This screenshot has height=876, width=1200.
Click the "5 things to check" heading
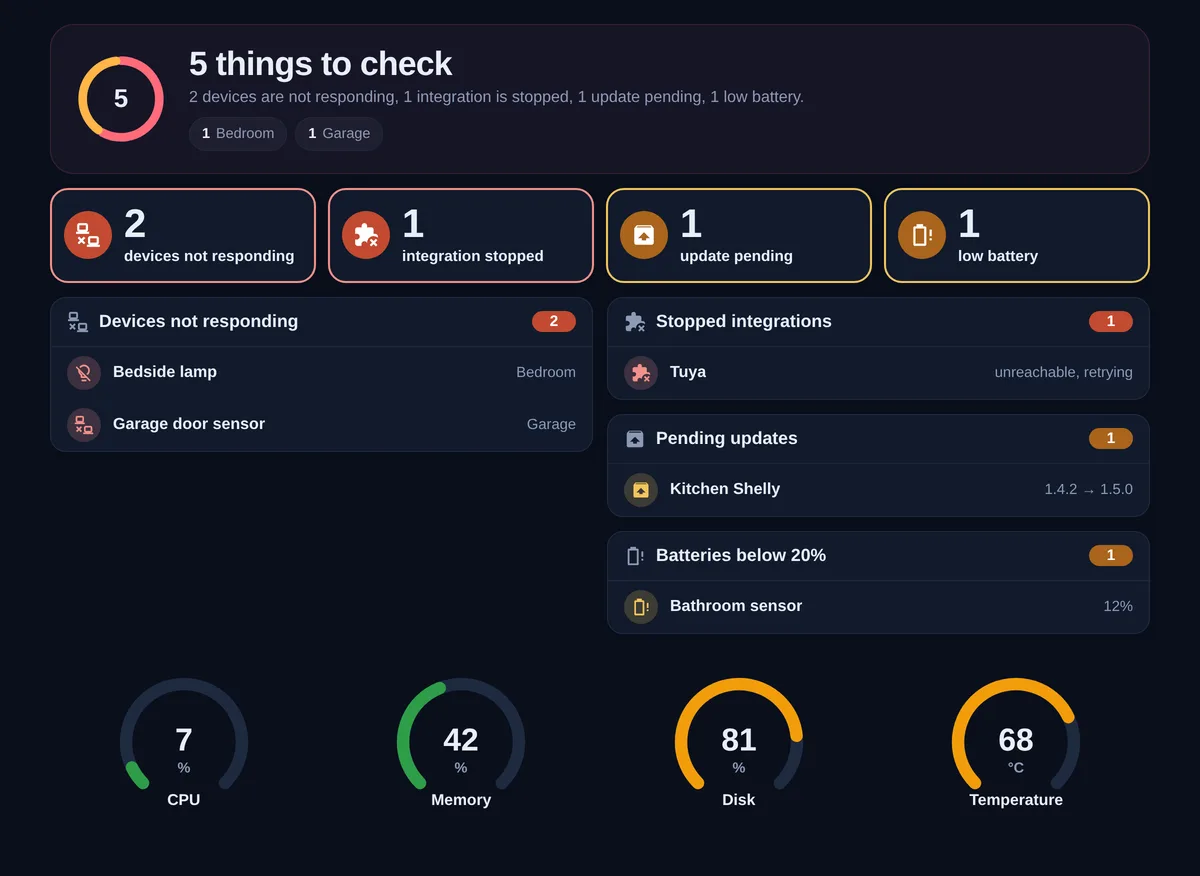321,64
